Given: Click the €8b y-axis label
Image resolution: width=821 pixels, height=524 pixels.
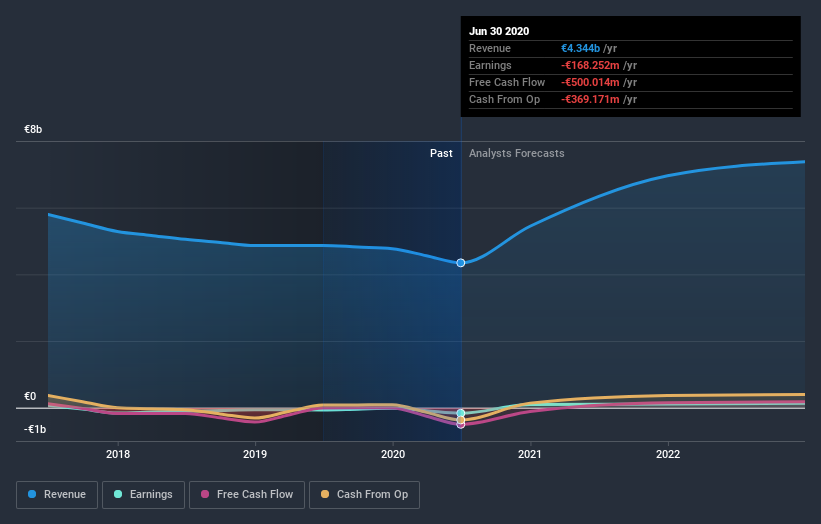Looking at the screenshot, I should coord(33,129).
